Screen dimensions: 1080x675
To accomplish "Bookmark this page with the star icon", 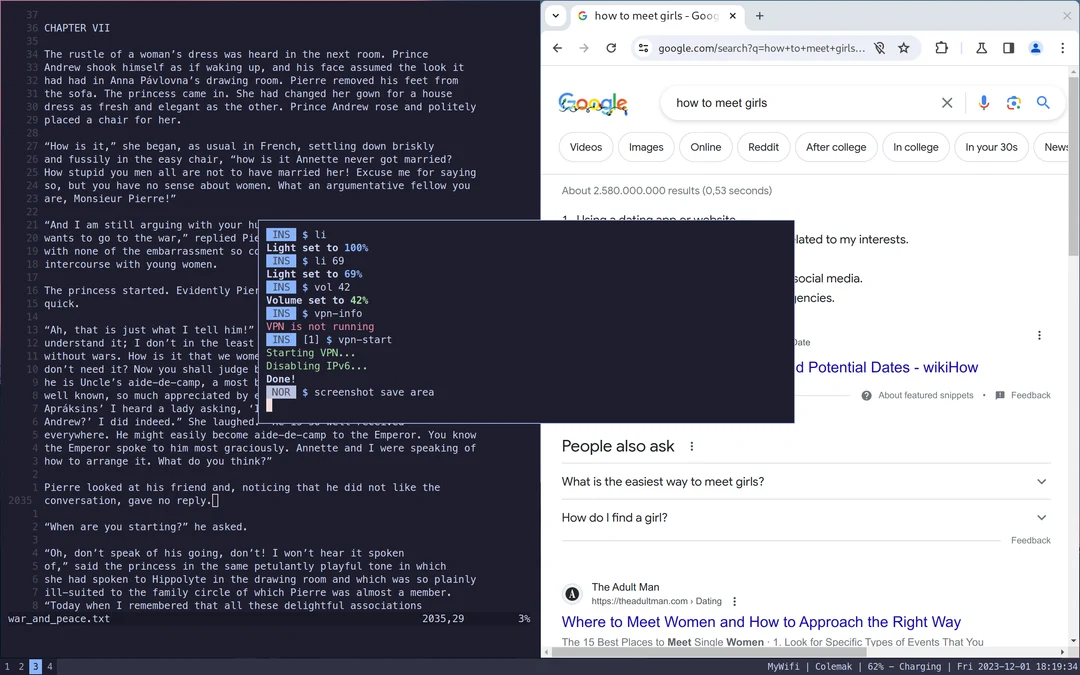I will (904, 47).
